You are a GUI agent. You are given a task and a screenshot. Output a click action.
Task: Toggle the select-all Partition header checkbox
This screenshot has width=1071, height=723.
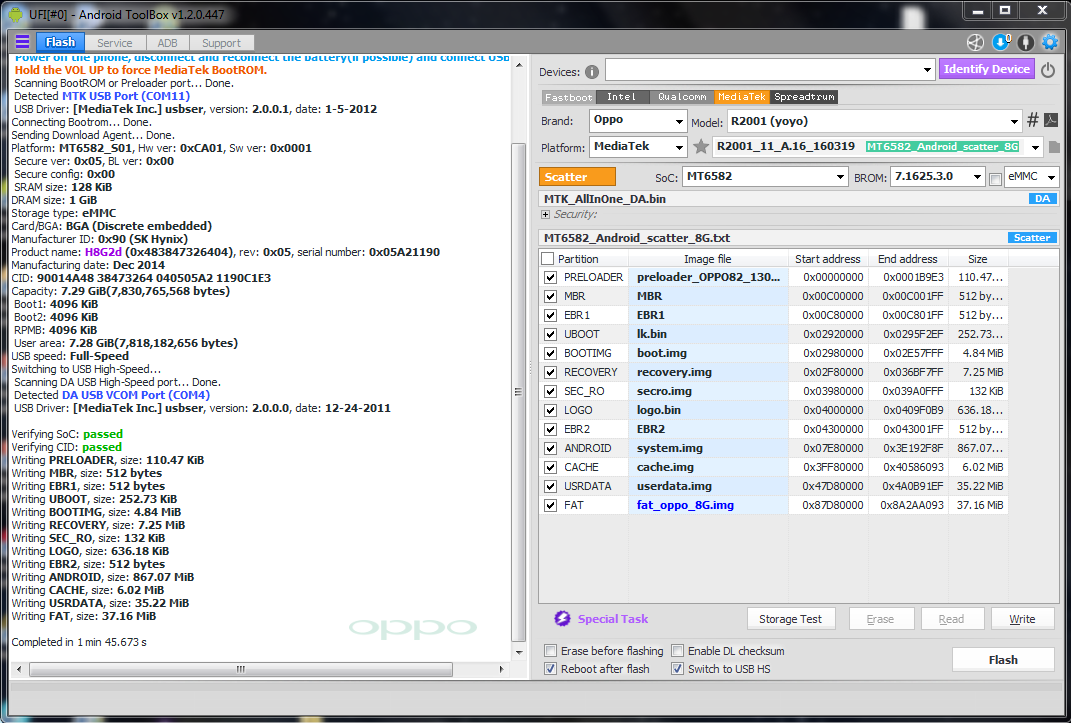click(x=547, y=259)
